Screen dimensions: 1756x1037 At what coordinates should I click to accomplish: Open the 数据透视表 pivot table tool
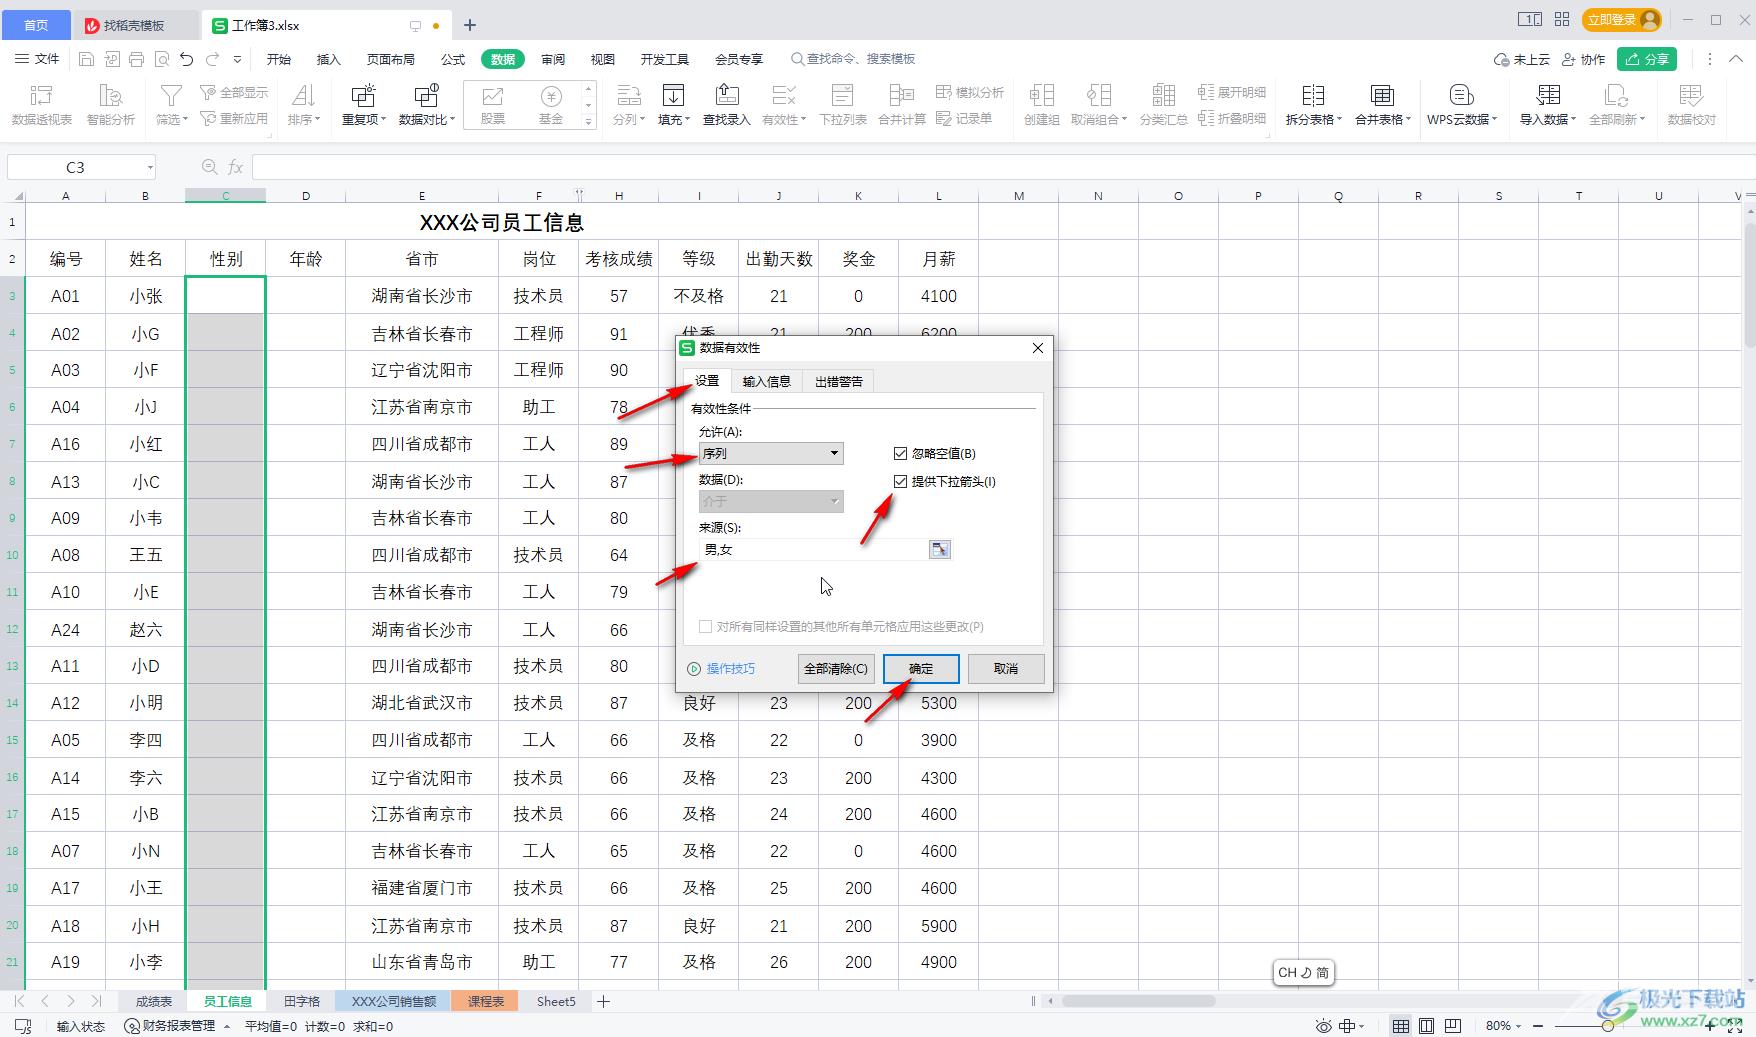click(x=41, y=104)
